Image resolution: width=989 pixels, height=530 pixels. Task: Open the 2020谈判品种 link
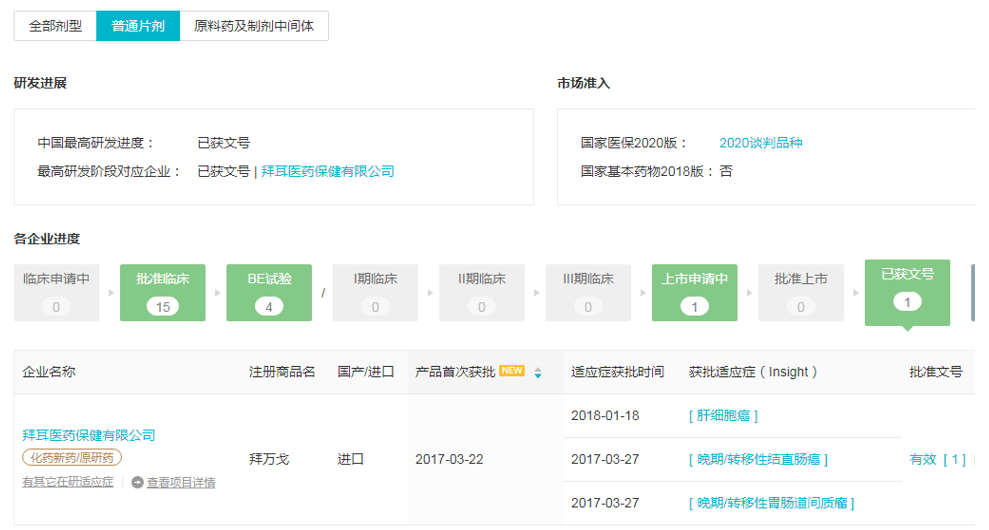tap(760, 143)
